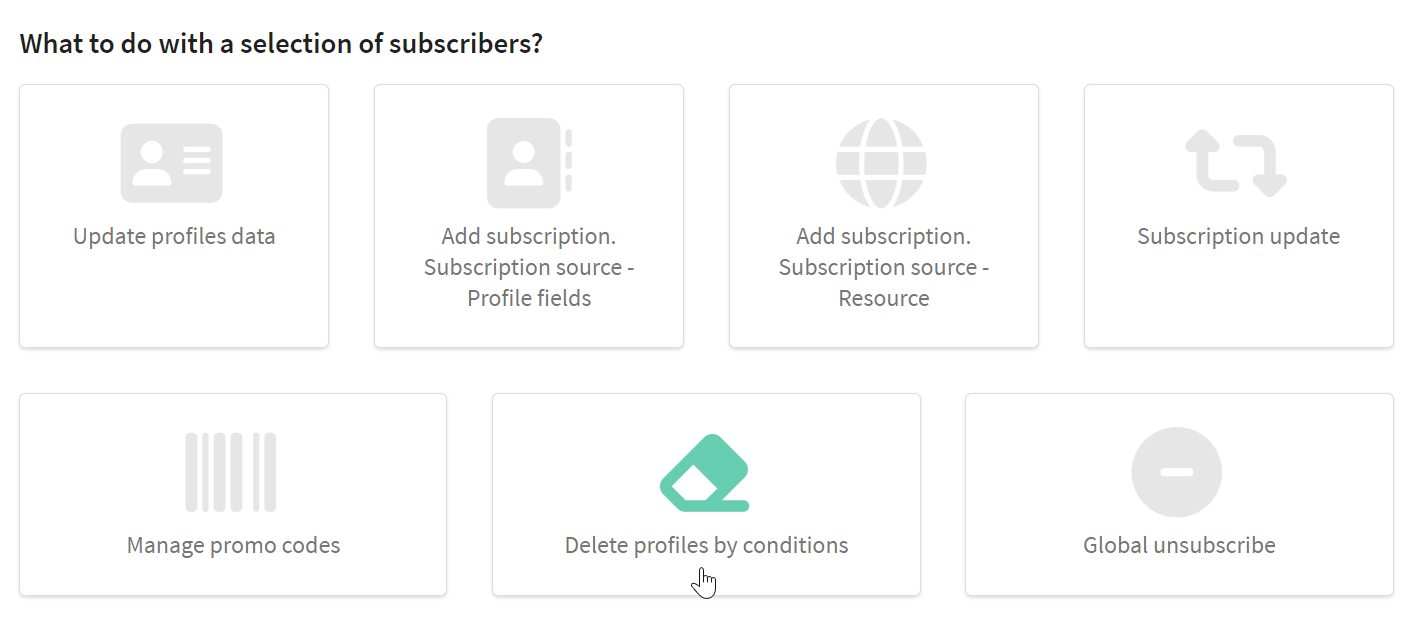Open Manage promo codes label

233,546
